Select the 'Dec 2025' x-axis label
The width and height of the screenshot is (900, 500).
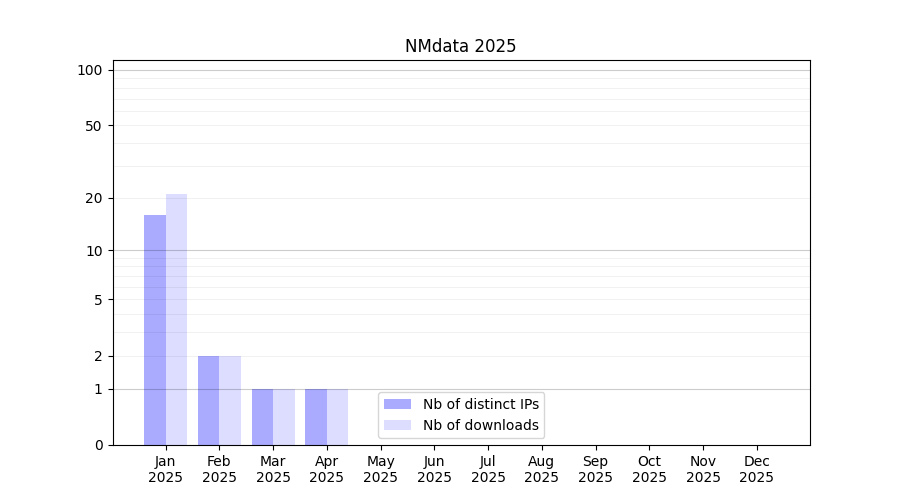pos(756,469)
